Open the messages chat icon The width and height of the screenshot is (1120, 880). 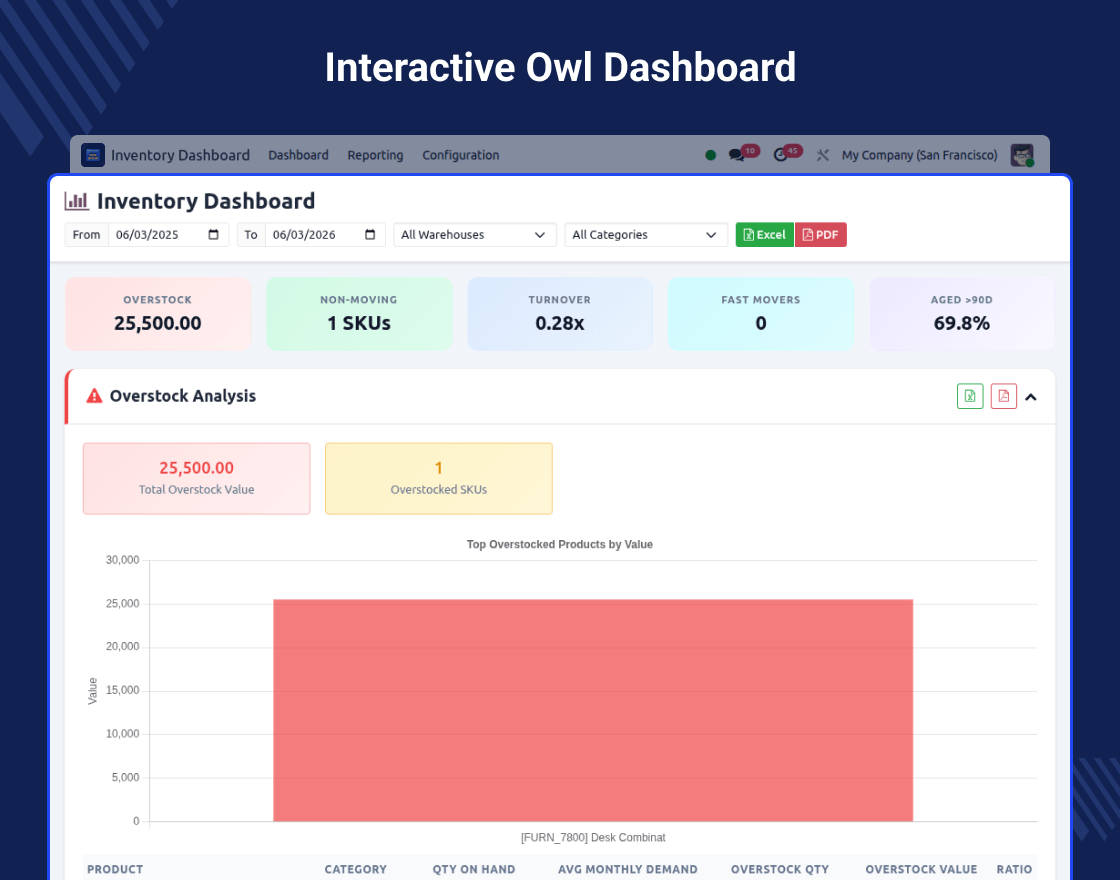[x=736, y=155]
